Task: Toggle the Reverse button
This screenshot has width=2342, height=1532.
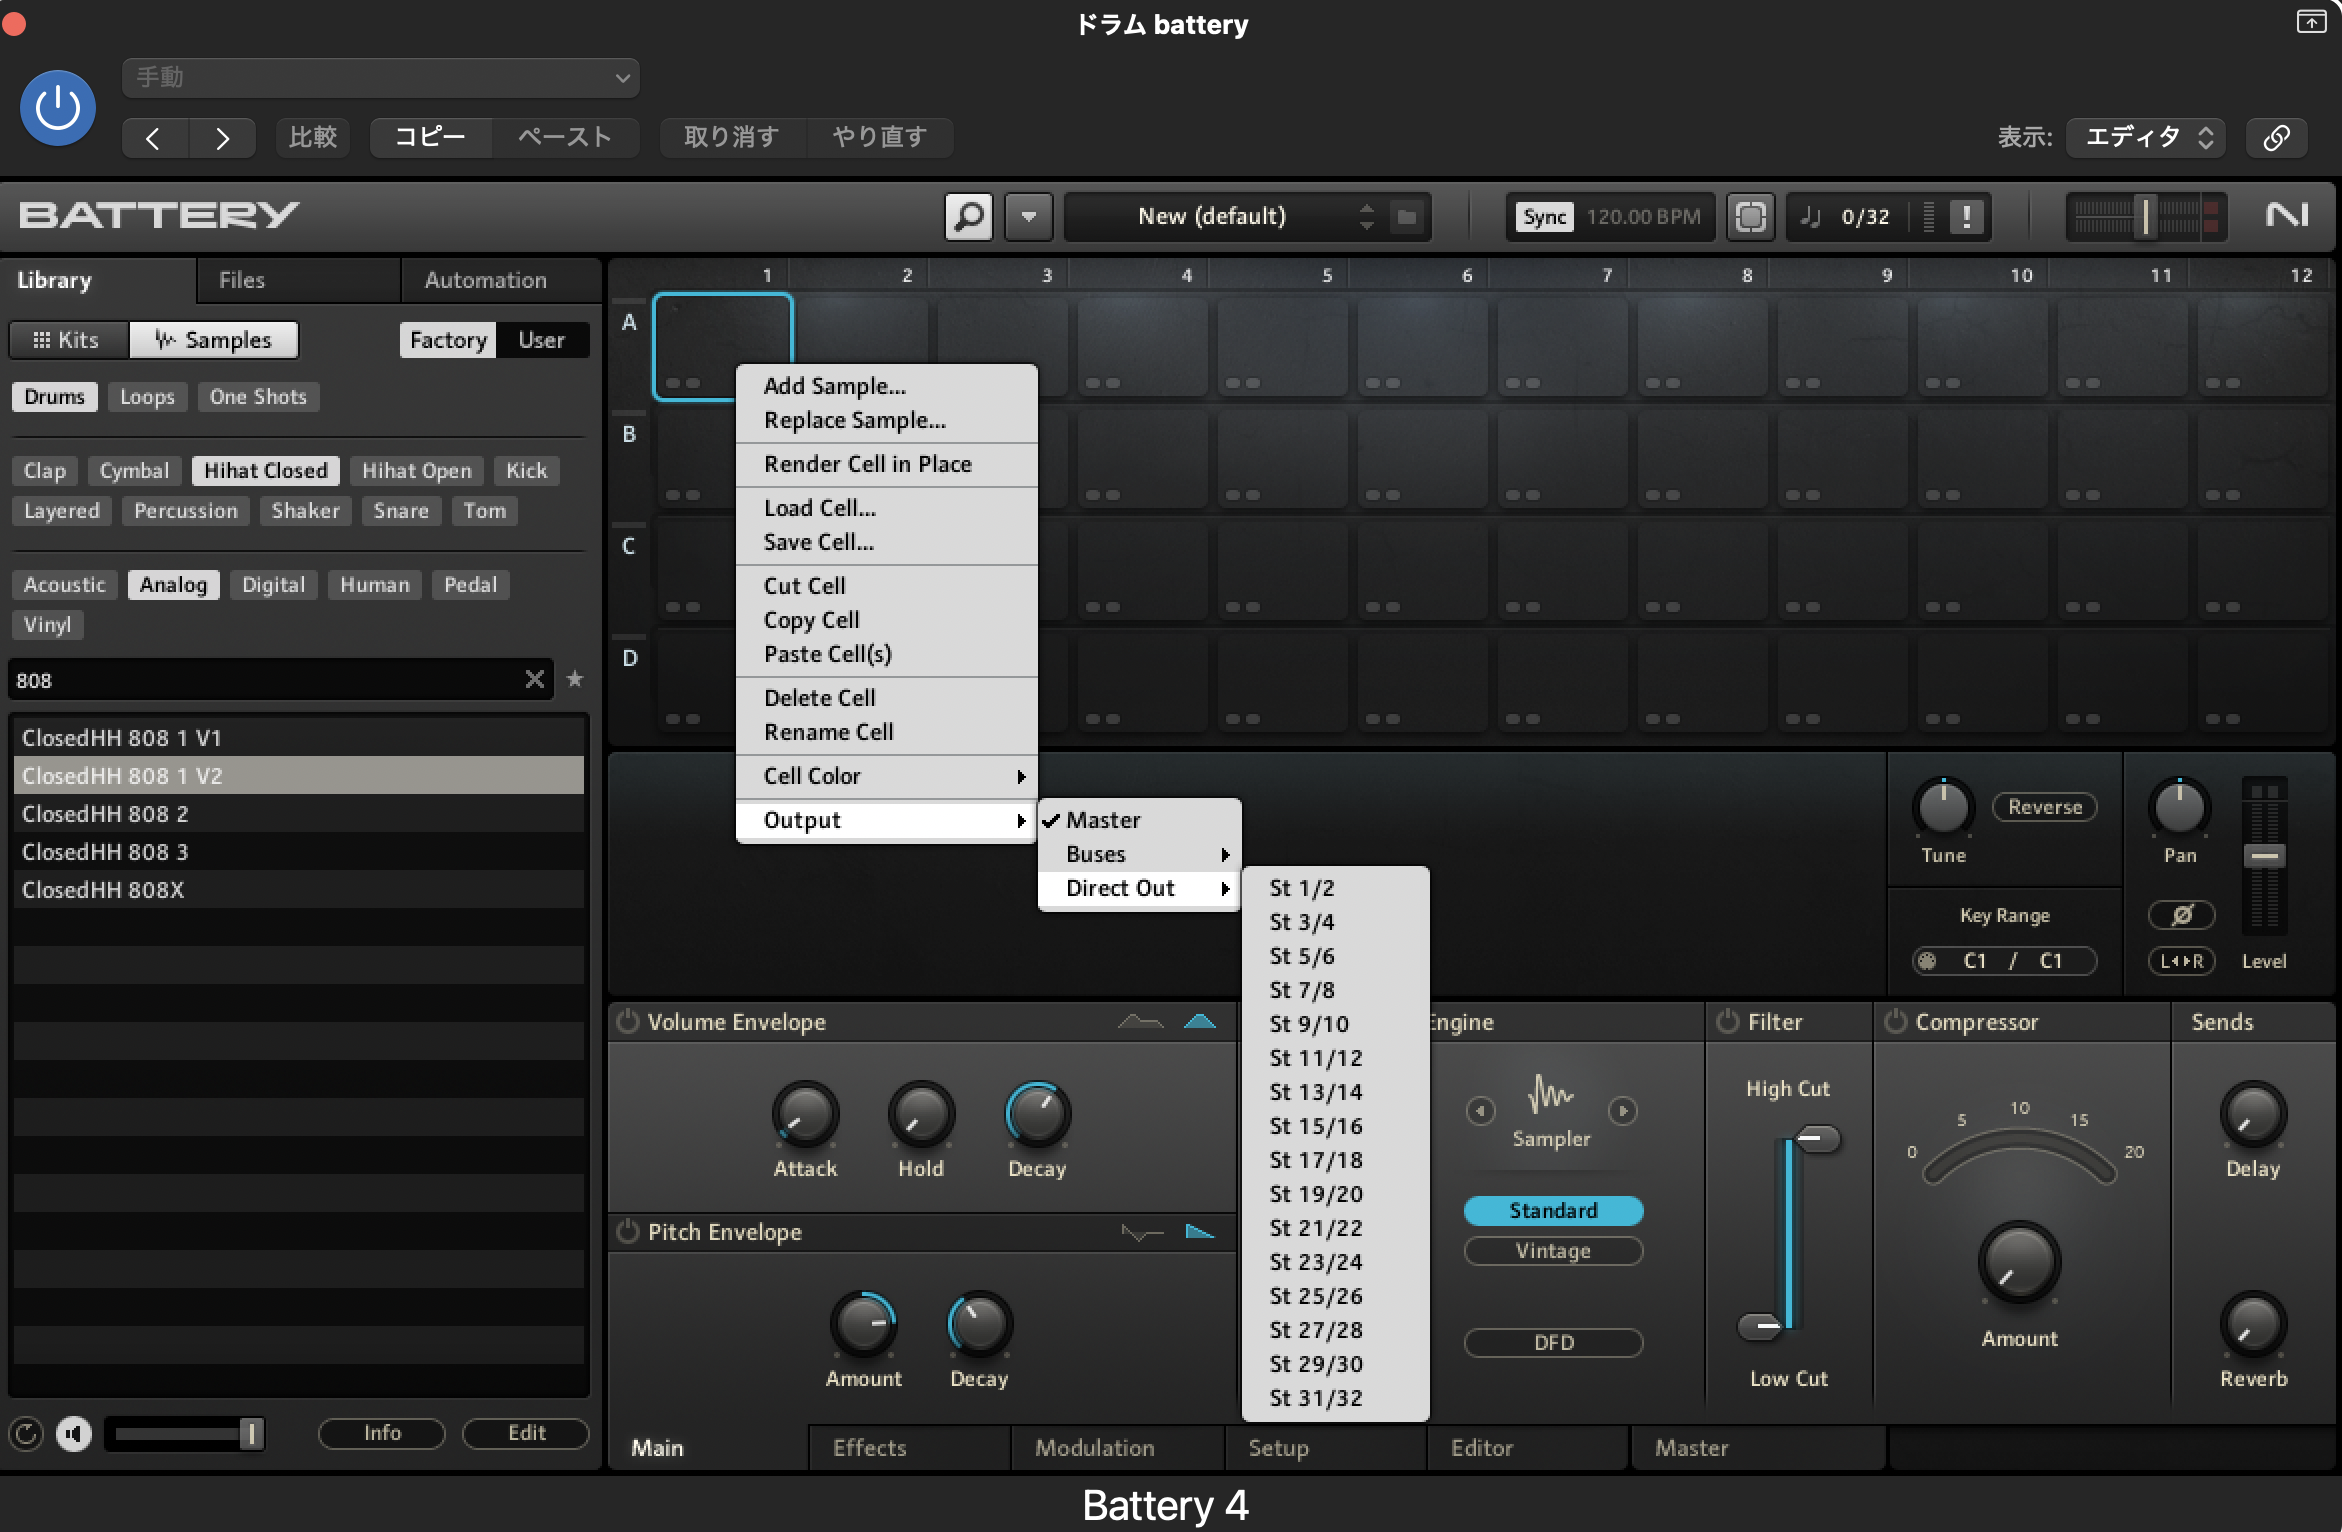Action: (2045, 807)
